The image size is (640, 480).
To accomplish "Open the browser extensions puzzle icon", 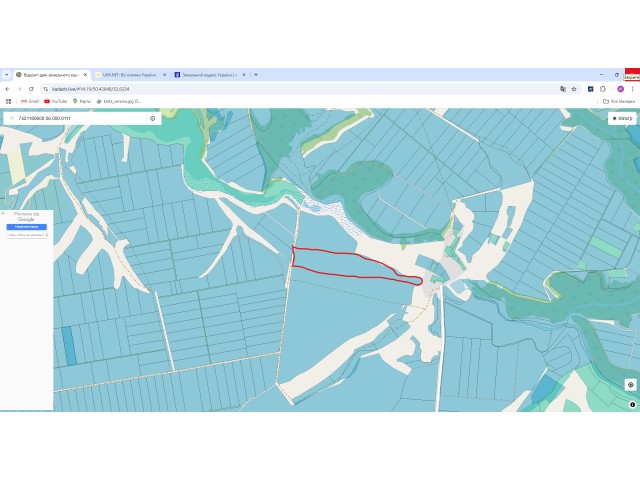I will point(603,89).
